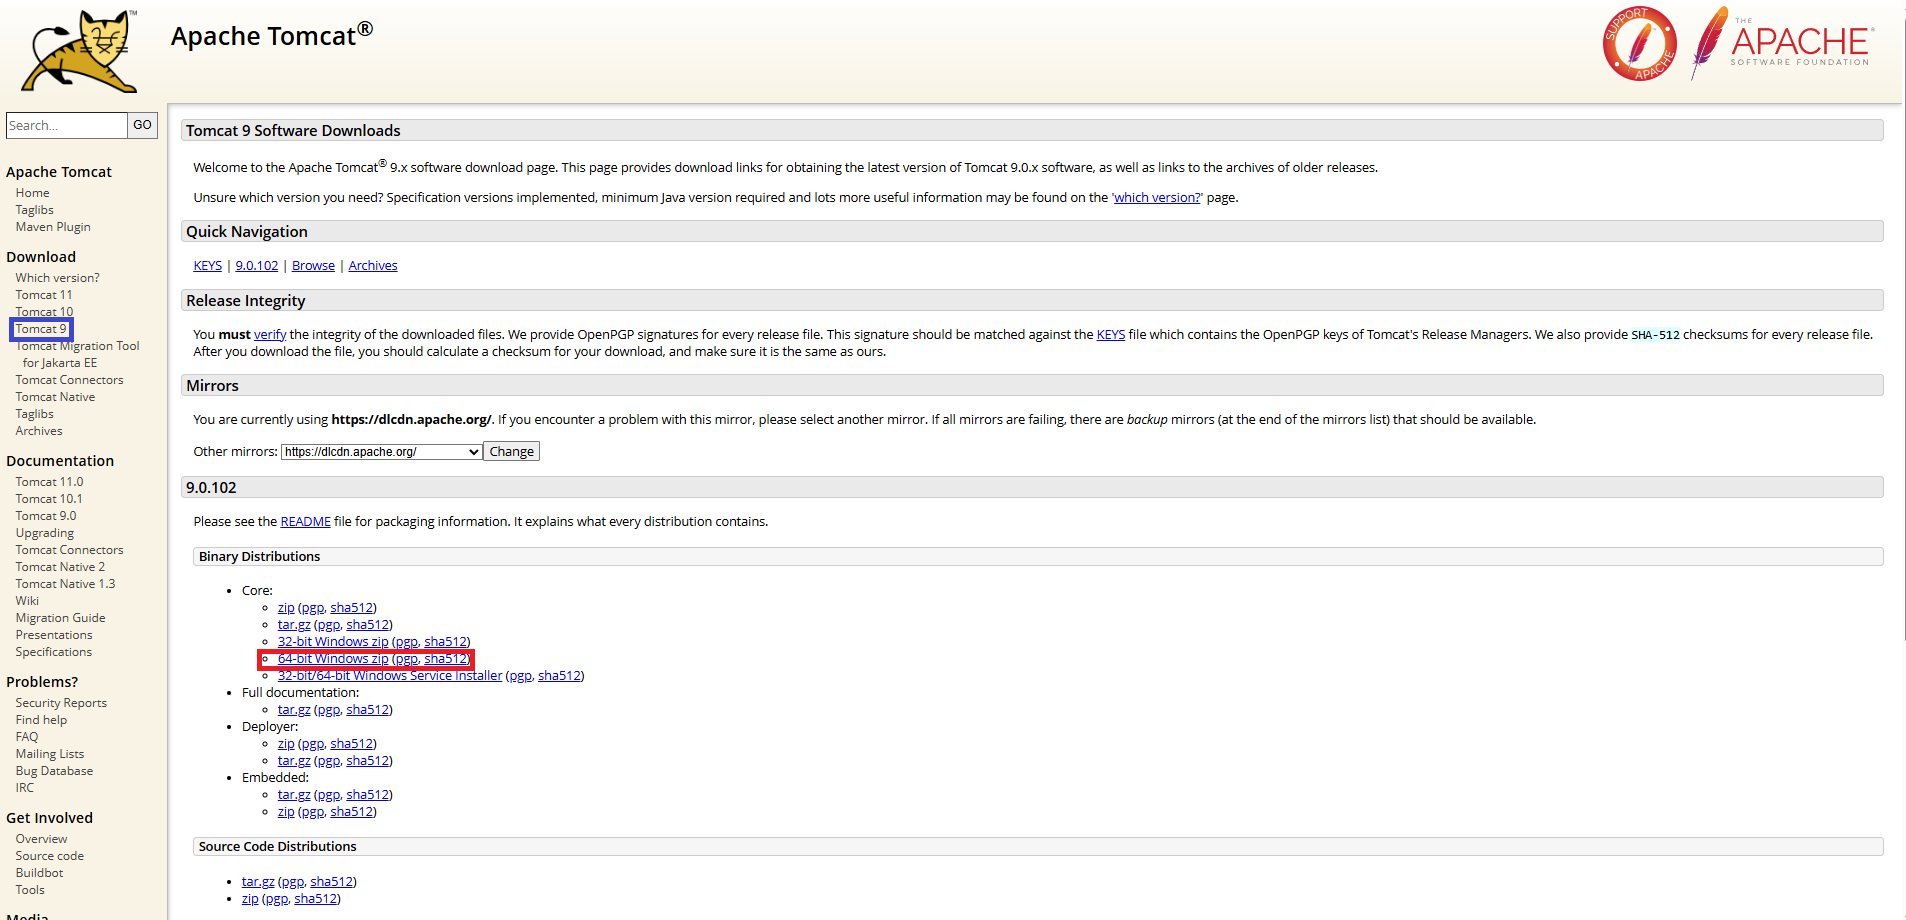Jump to 9.0.102 via Quick Navigation

pos(257,266)
